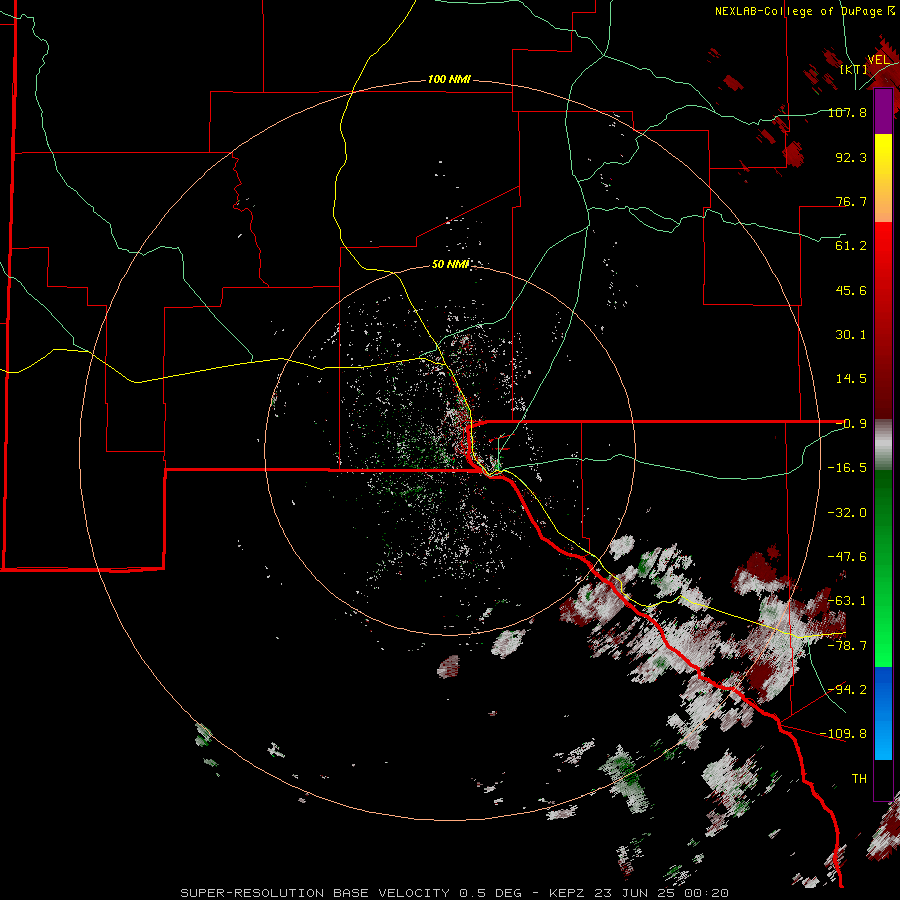The image size is (900, 900).
Task: Click the 30.1 value on the velocity scale
Action: (851, 335)
